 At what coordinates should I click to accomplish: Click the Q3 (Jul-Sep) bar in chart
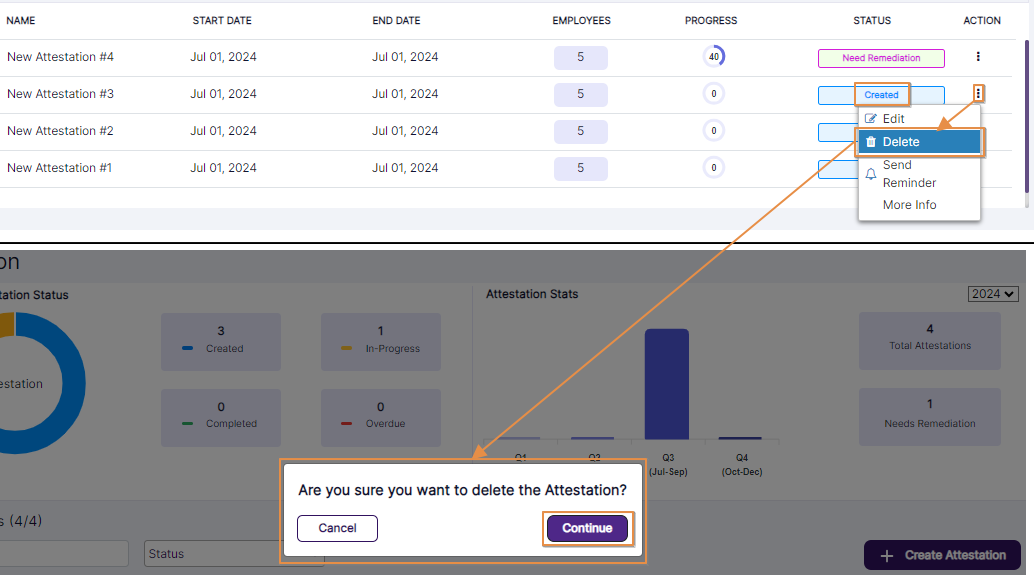click(666, 383)
